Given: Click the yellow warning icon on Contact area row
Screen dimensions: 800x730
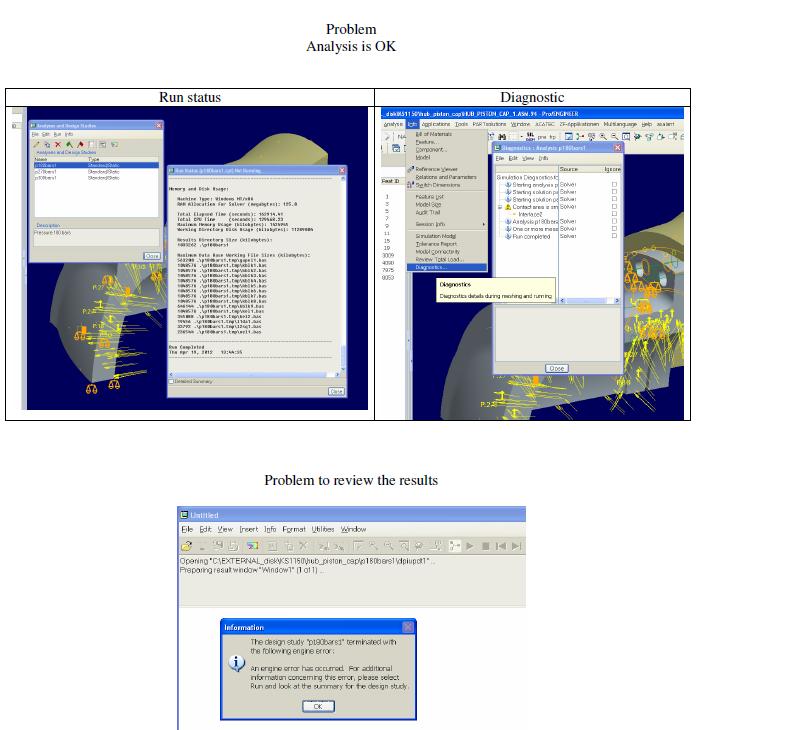Looking at the screenshot, I should coord(508,207).
